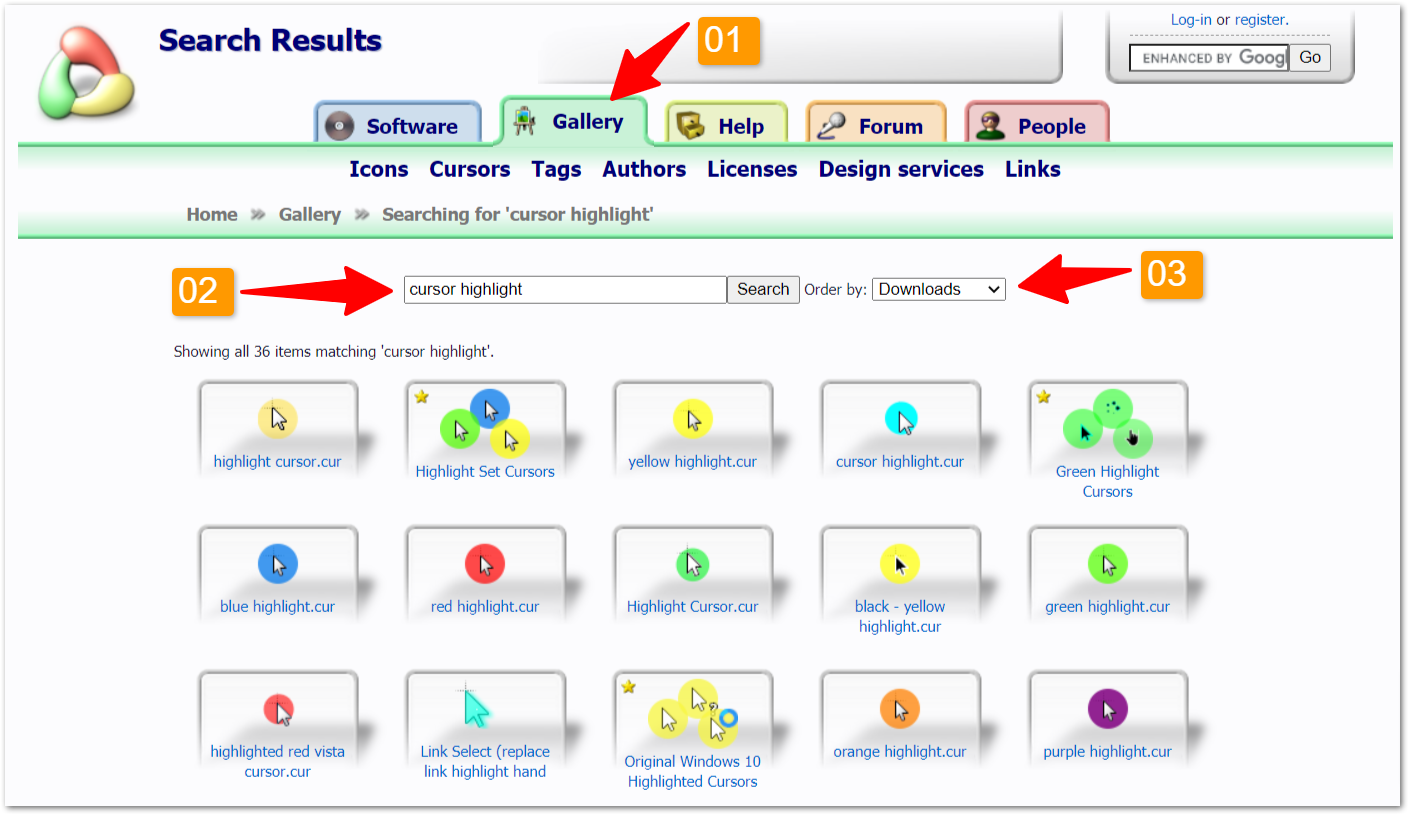Image resolution: width=1409 pixels, height=815 pixels.
Task: Open the blue highlight.cur link
Action: pos(277,607)
